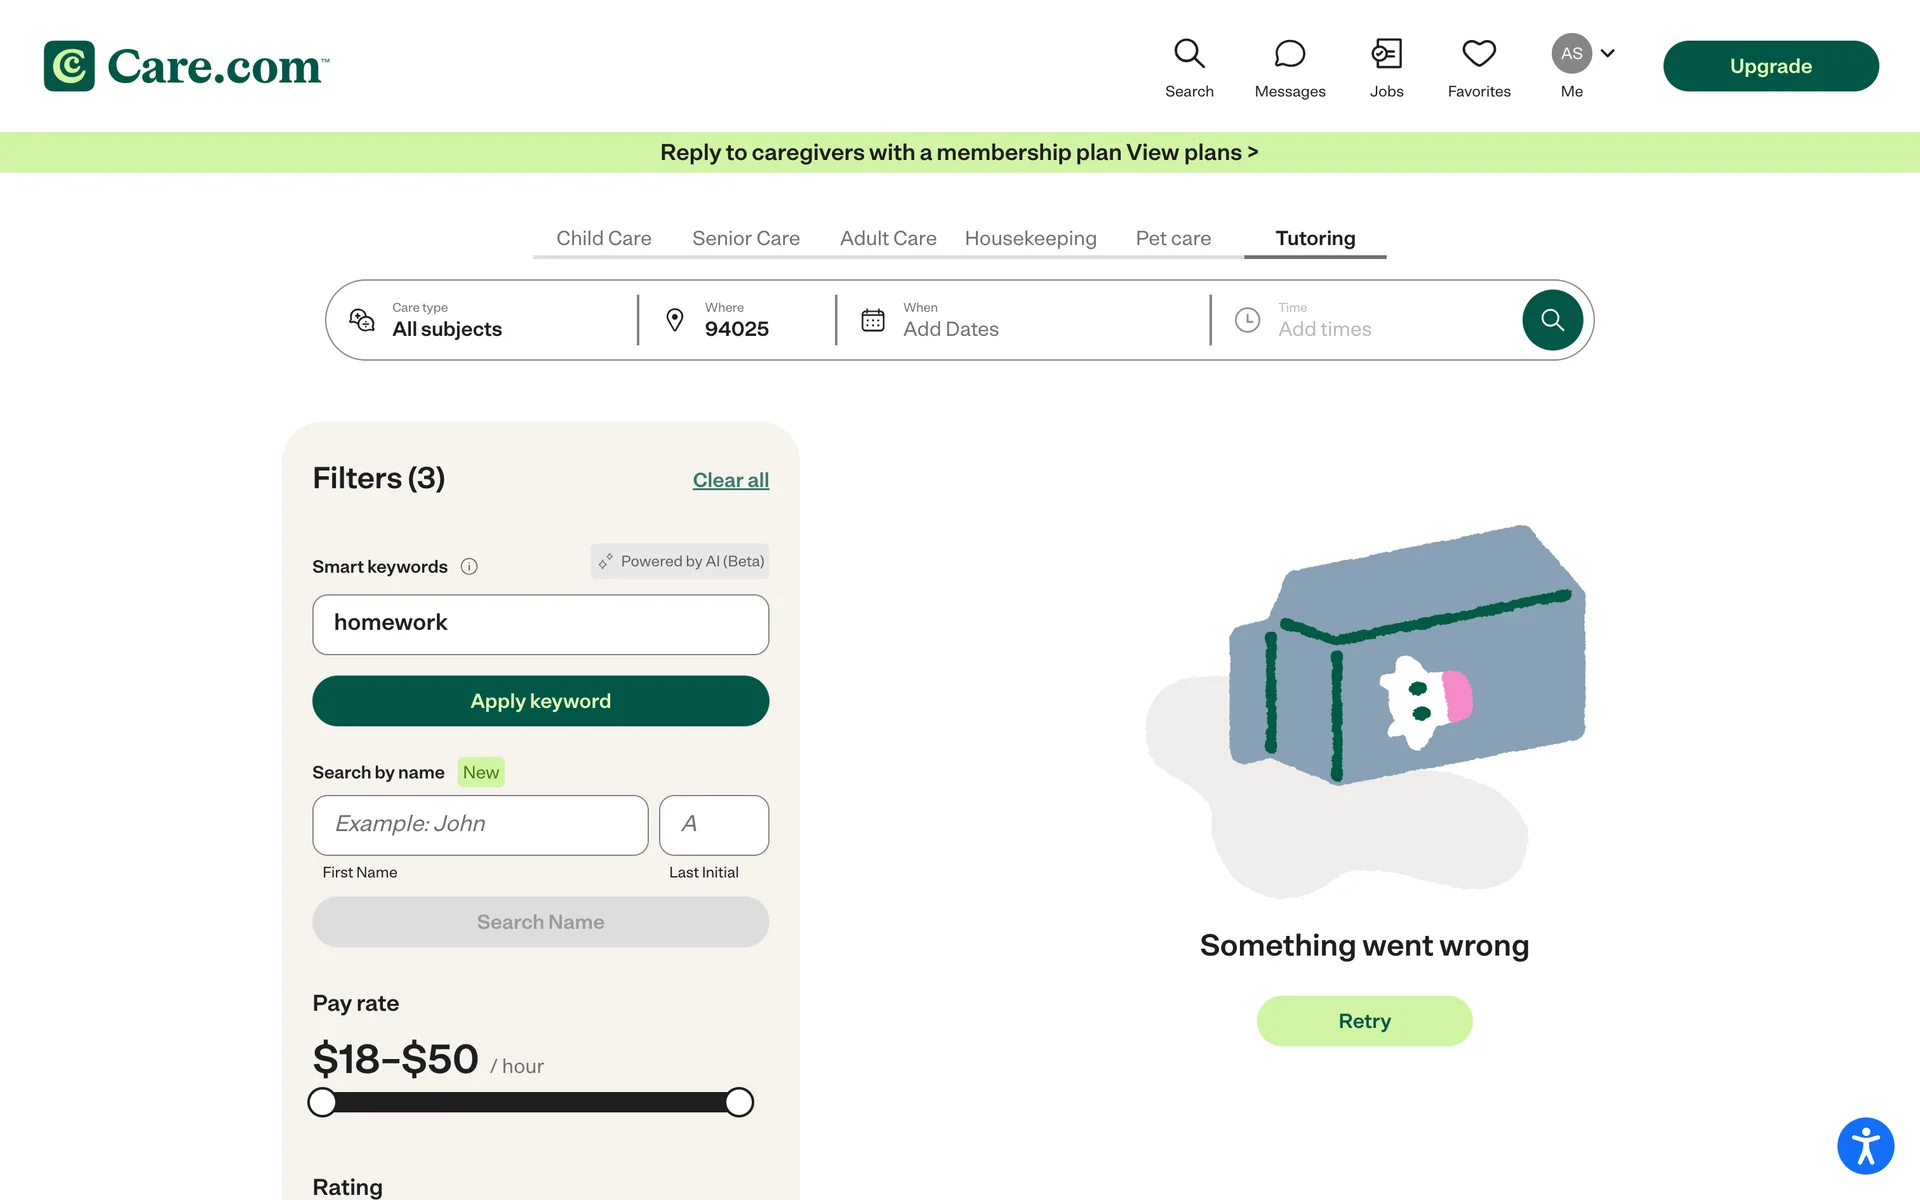1920x1200 pixels.
Task: Open the Jobs icon in the header
Action: coord(1386,55)
